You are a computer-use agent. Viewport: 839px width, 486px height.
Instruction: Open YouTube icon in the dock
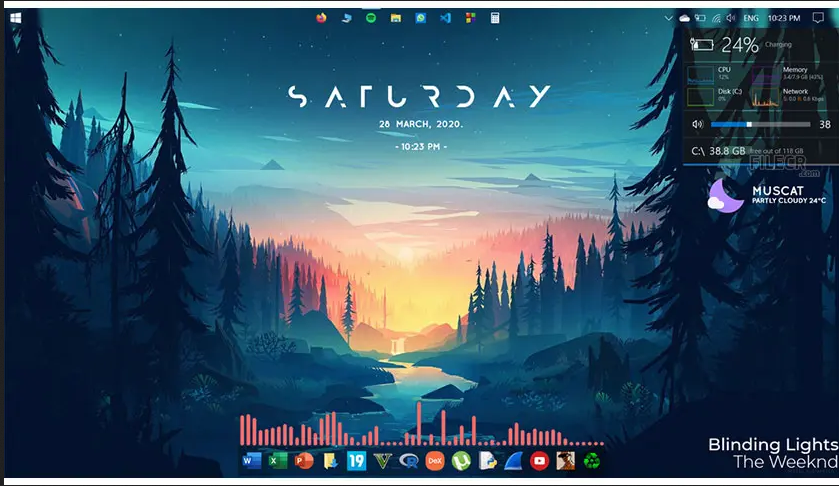pyautogui.click(x=540, y=461)
